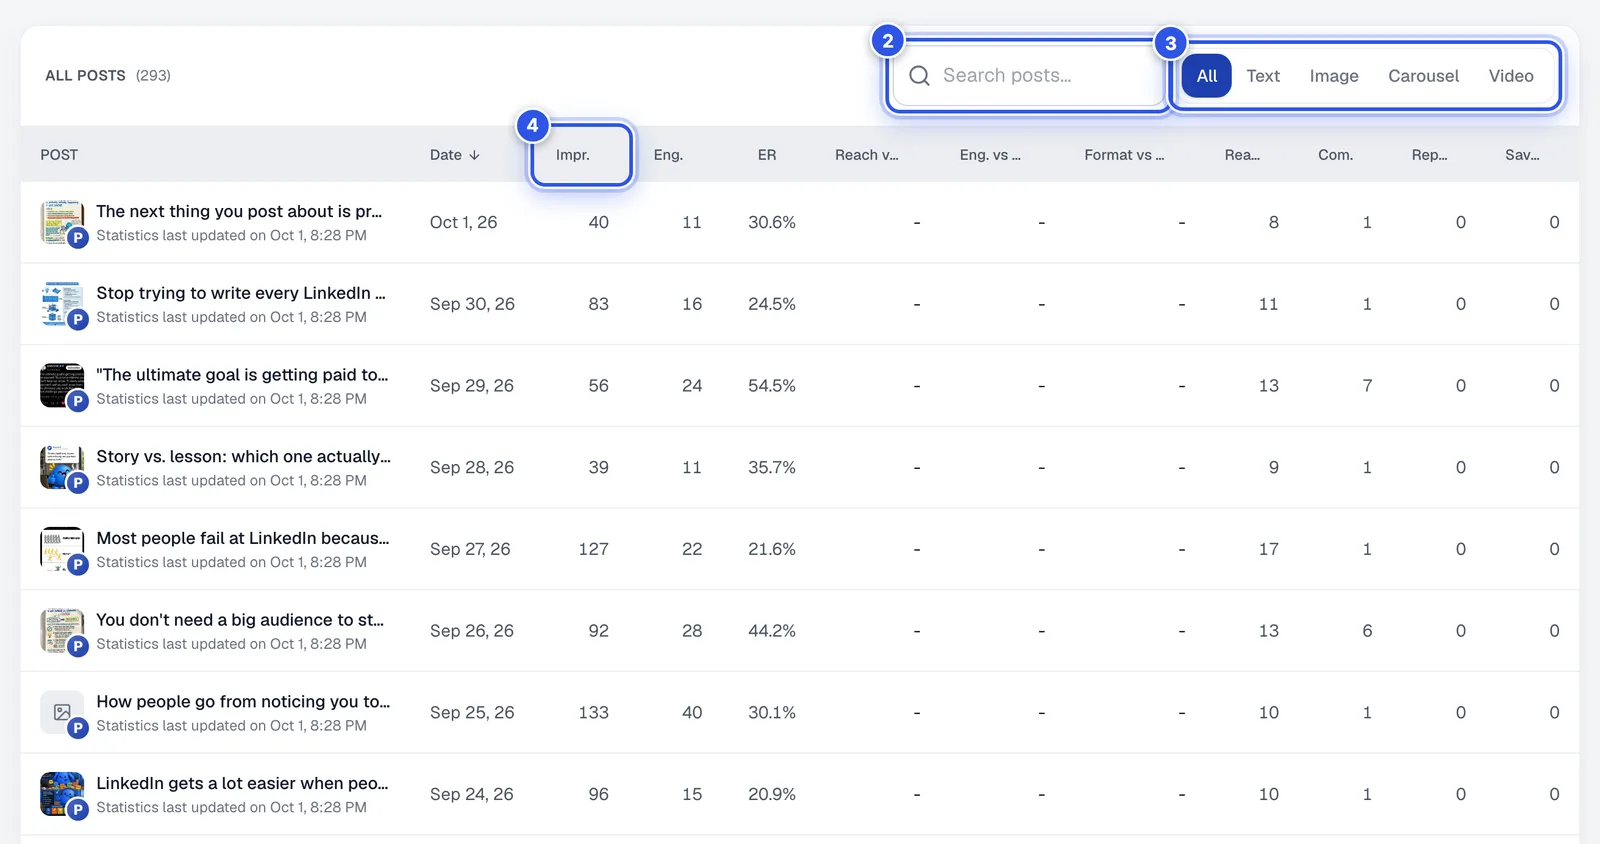1600x844 pixels.
Task: Open post 'The next thing you post about is pr...'
Action: tap(239, 212)
